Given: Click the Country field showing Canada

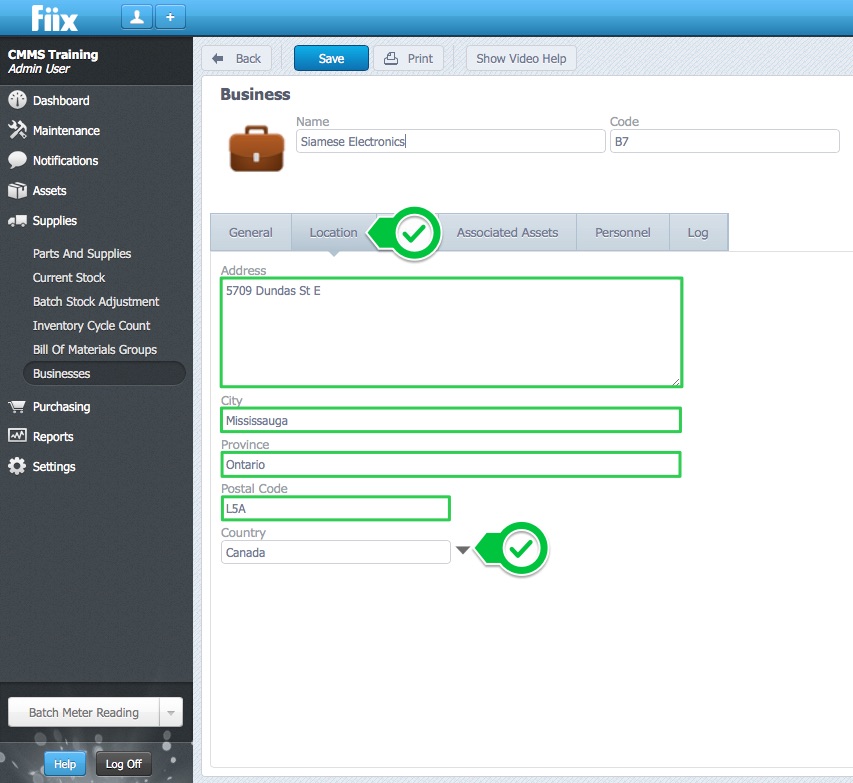Looking at the screenshot, I should 336,552.
